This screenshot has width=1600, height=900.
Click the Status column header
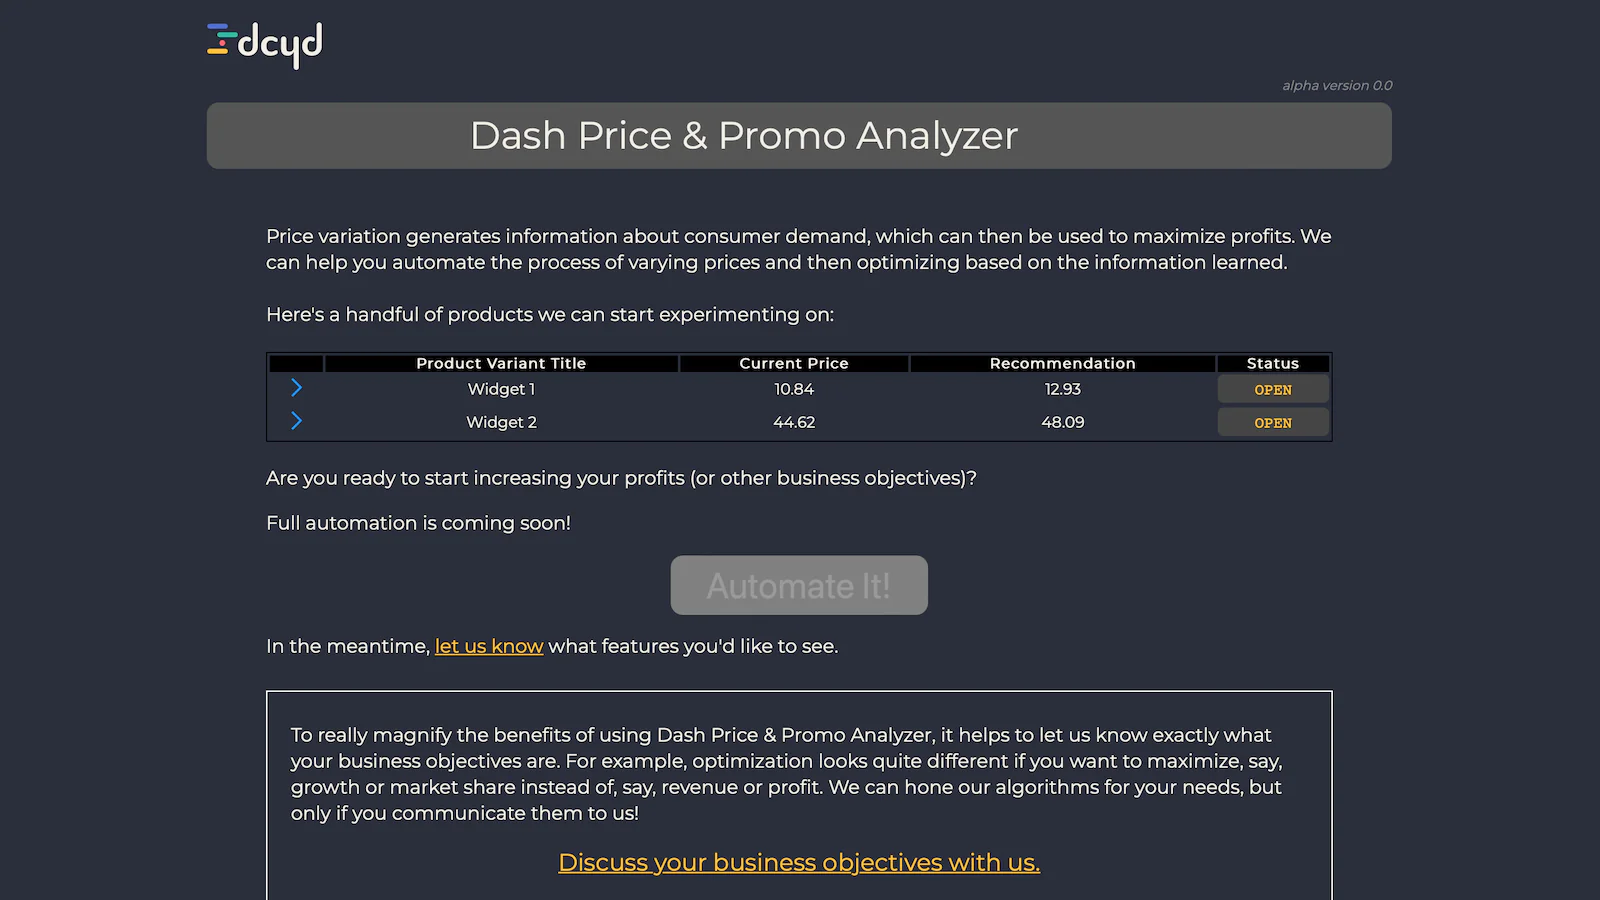click(1272, 363)
